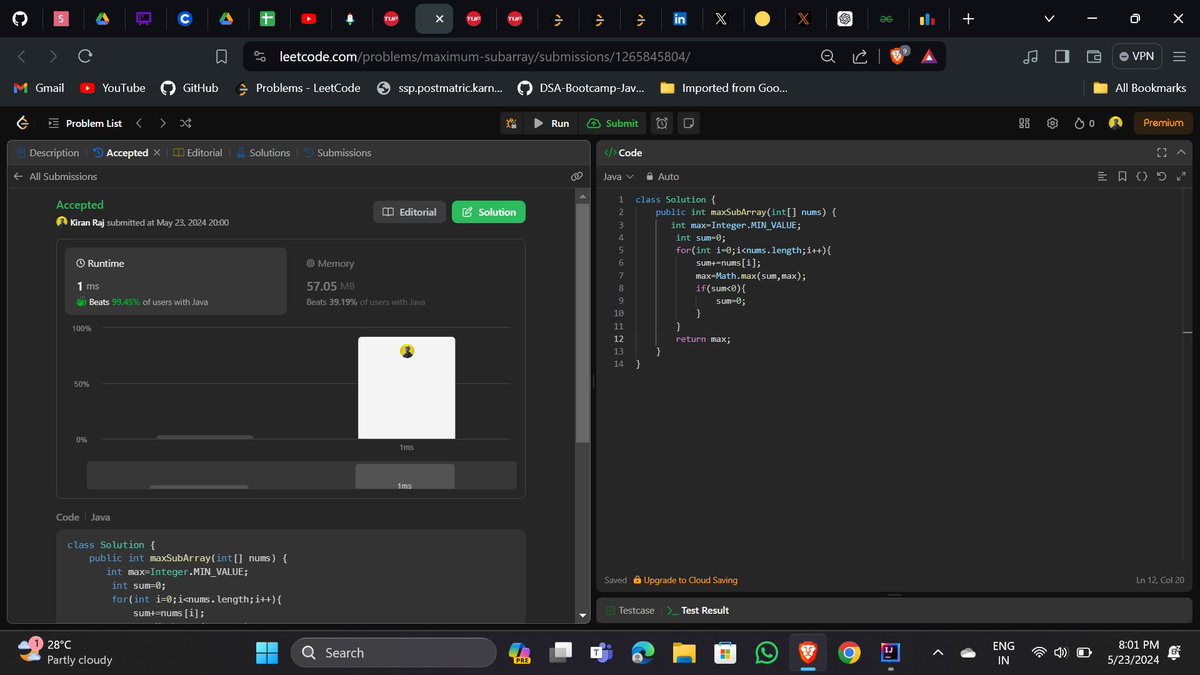Open the alarm clock timer icon

662,123
